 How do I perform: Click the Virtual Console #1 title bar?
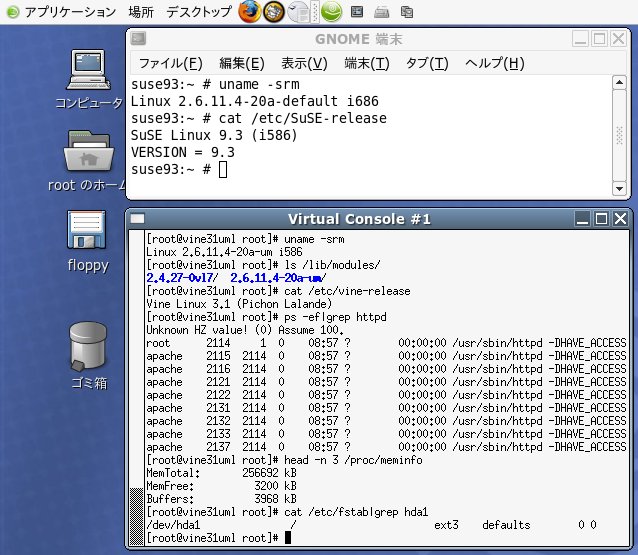coord(359,219)
